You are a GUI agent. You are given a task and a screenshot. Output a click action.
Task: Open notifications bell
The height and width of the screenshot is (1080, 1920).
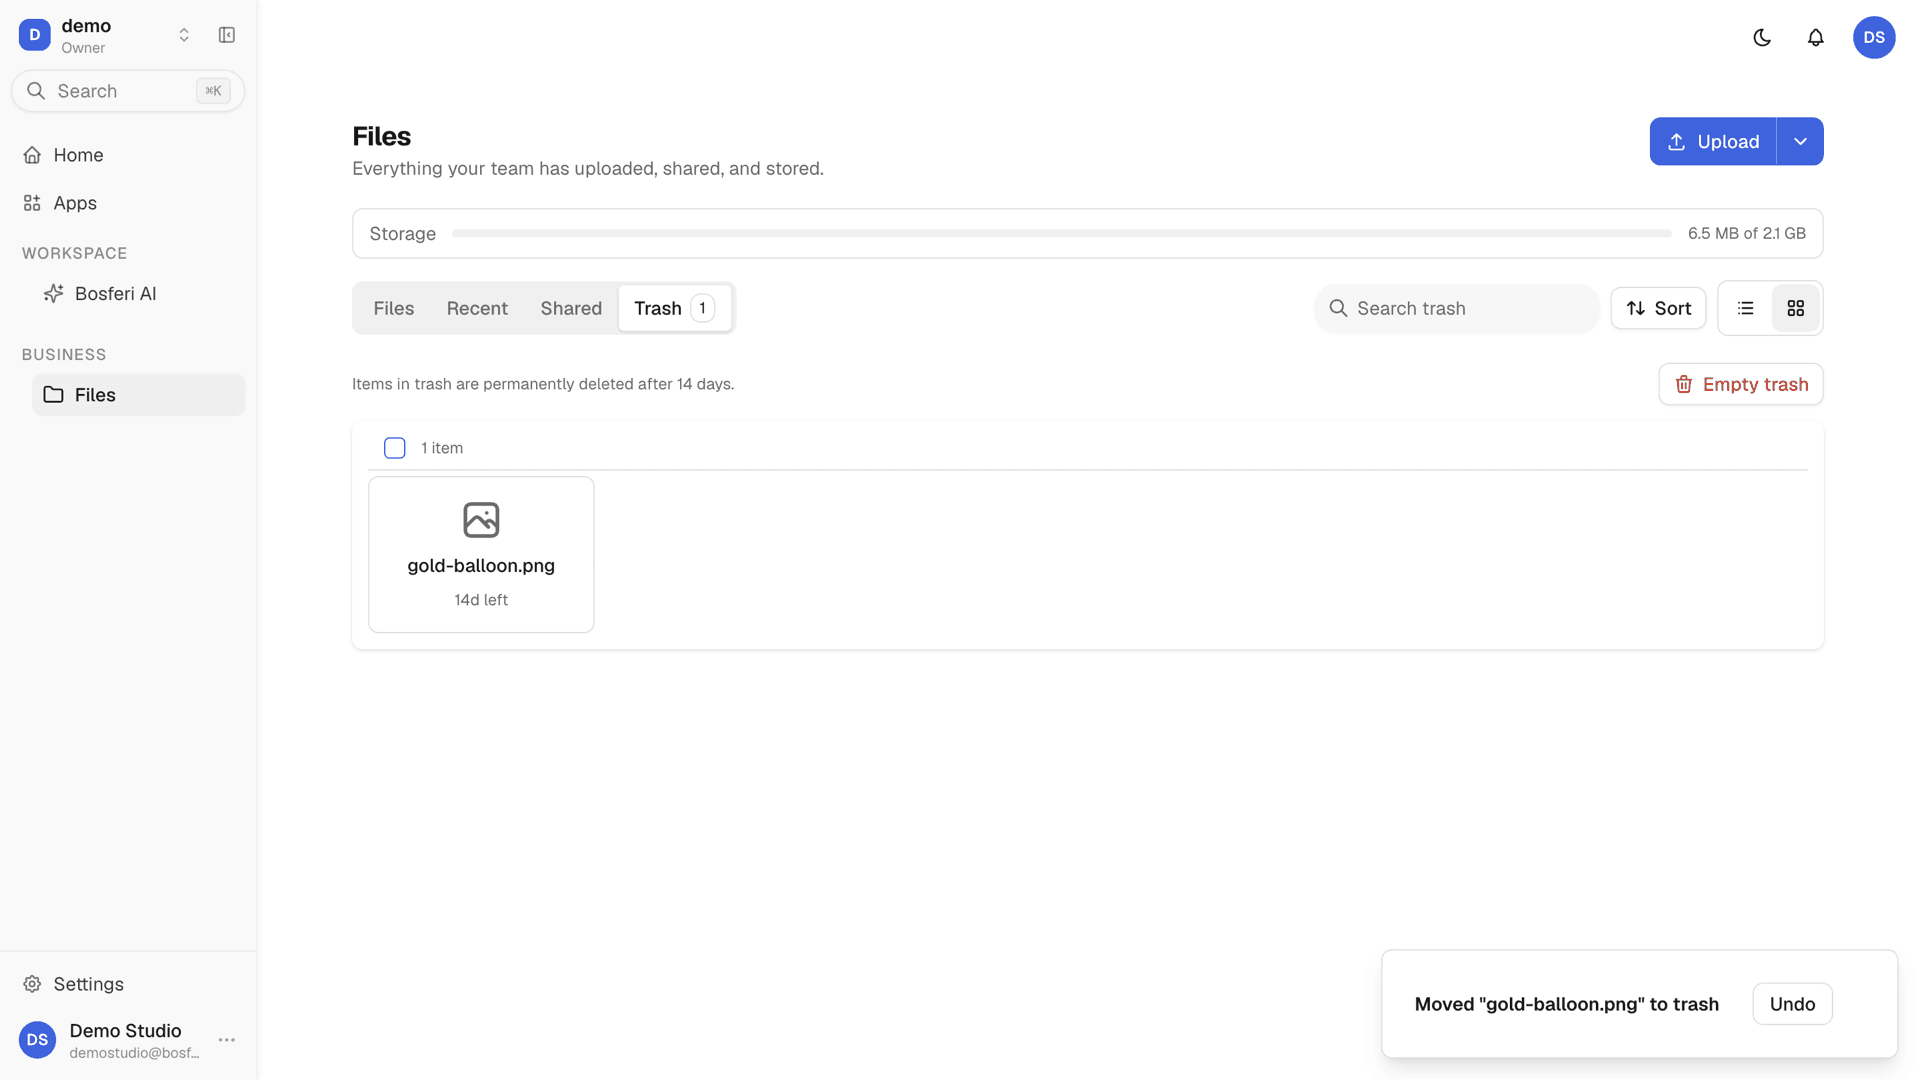(1816, 37)
